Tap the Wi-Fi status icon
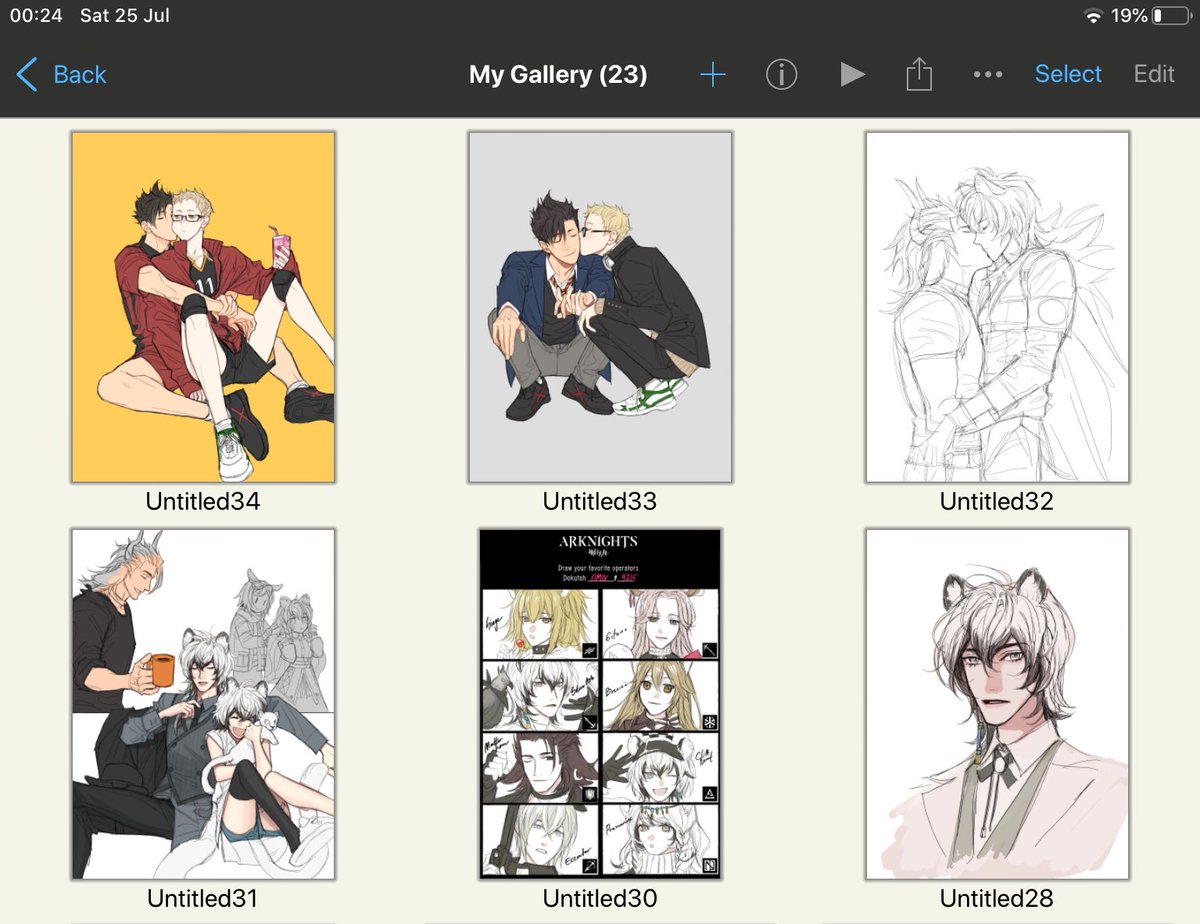1200x924 pixels. [x=1093, y=16]
